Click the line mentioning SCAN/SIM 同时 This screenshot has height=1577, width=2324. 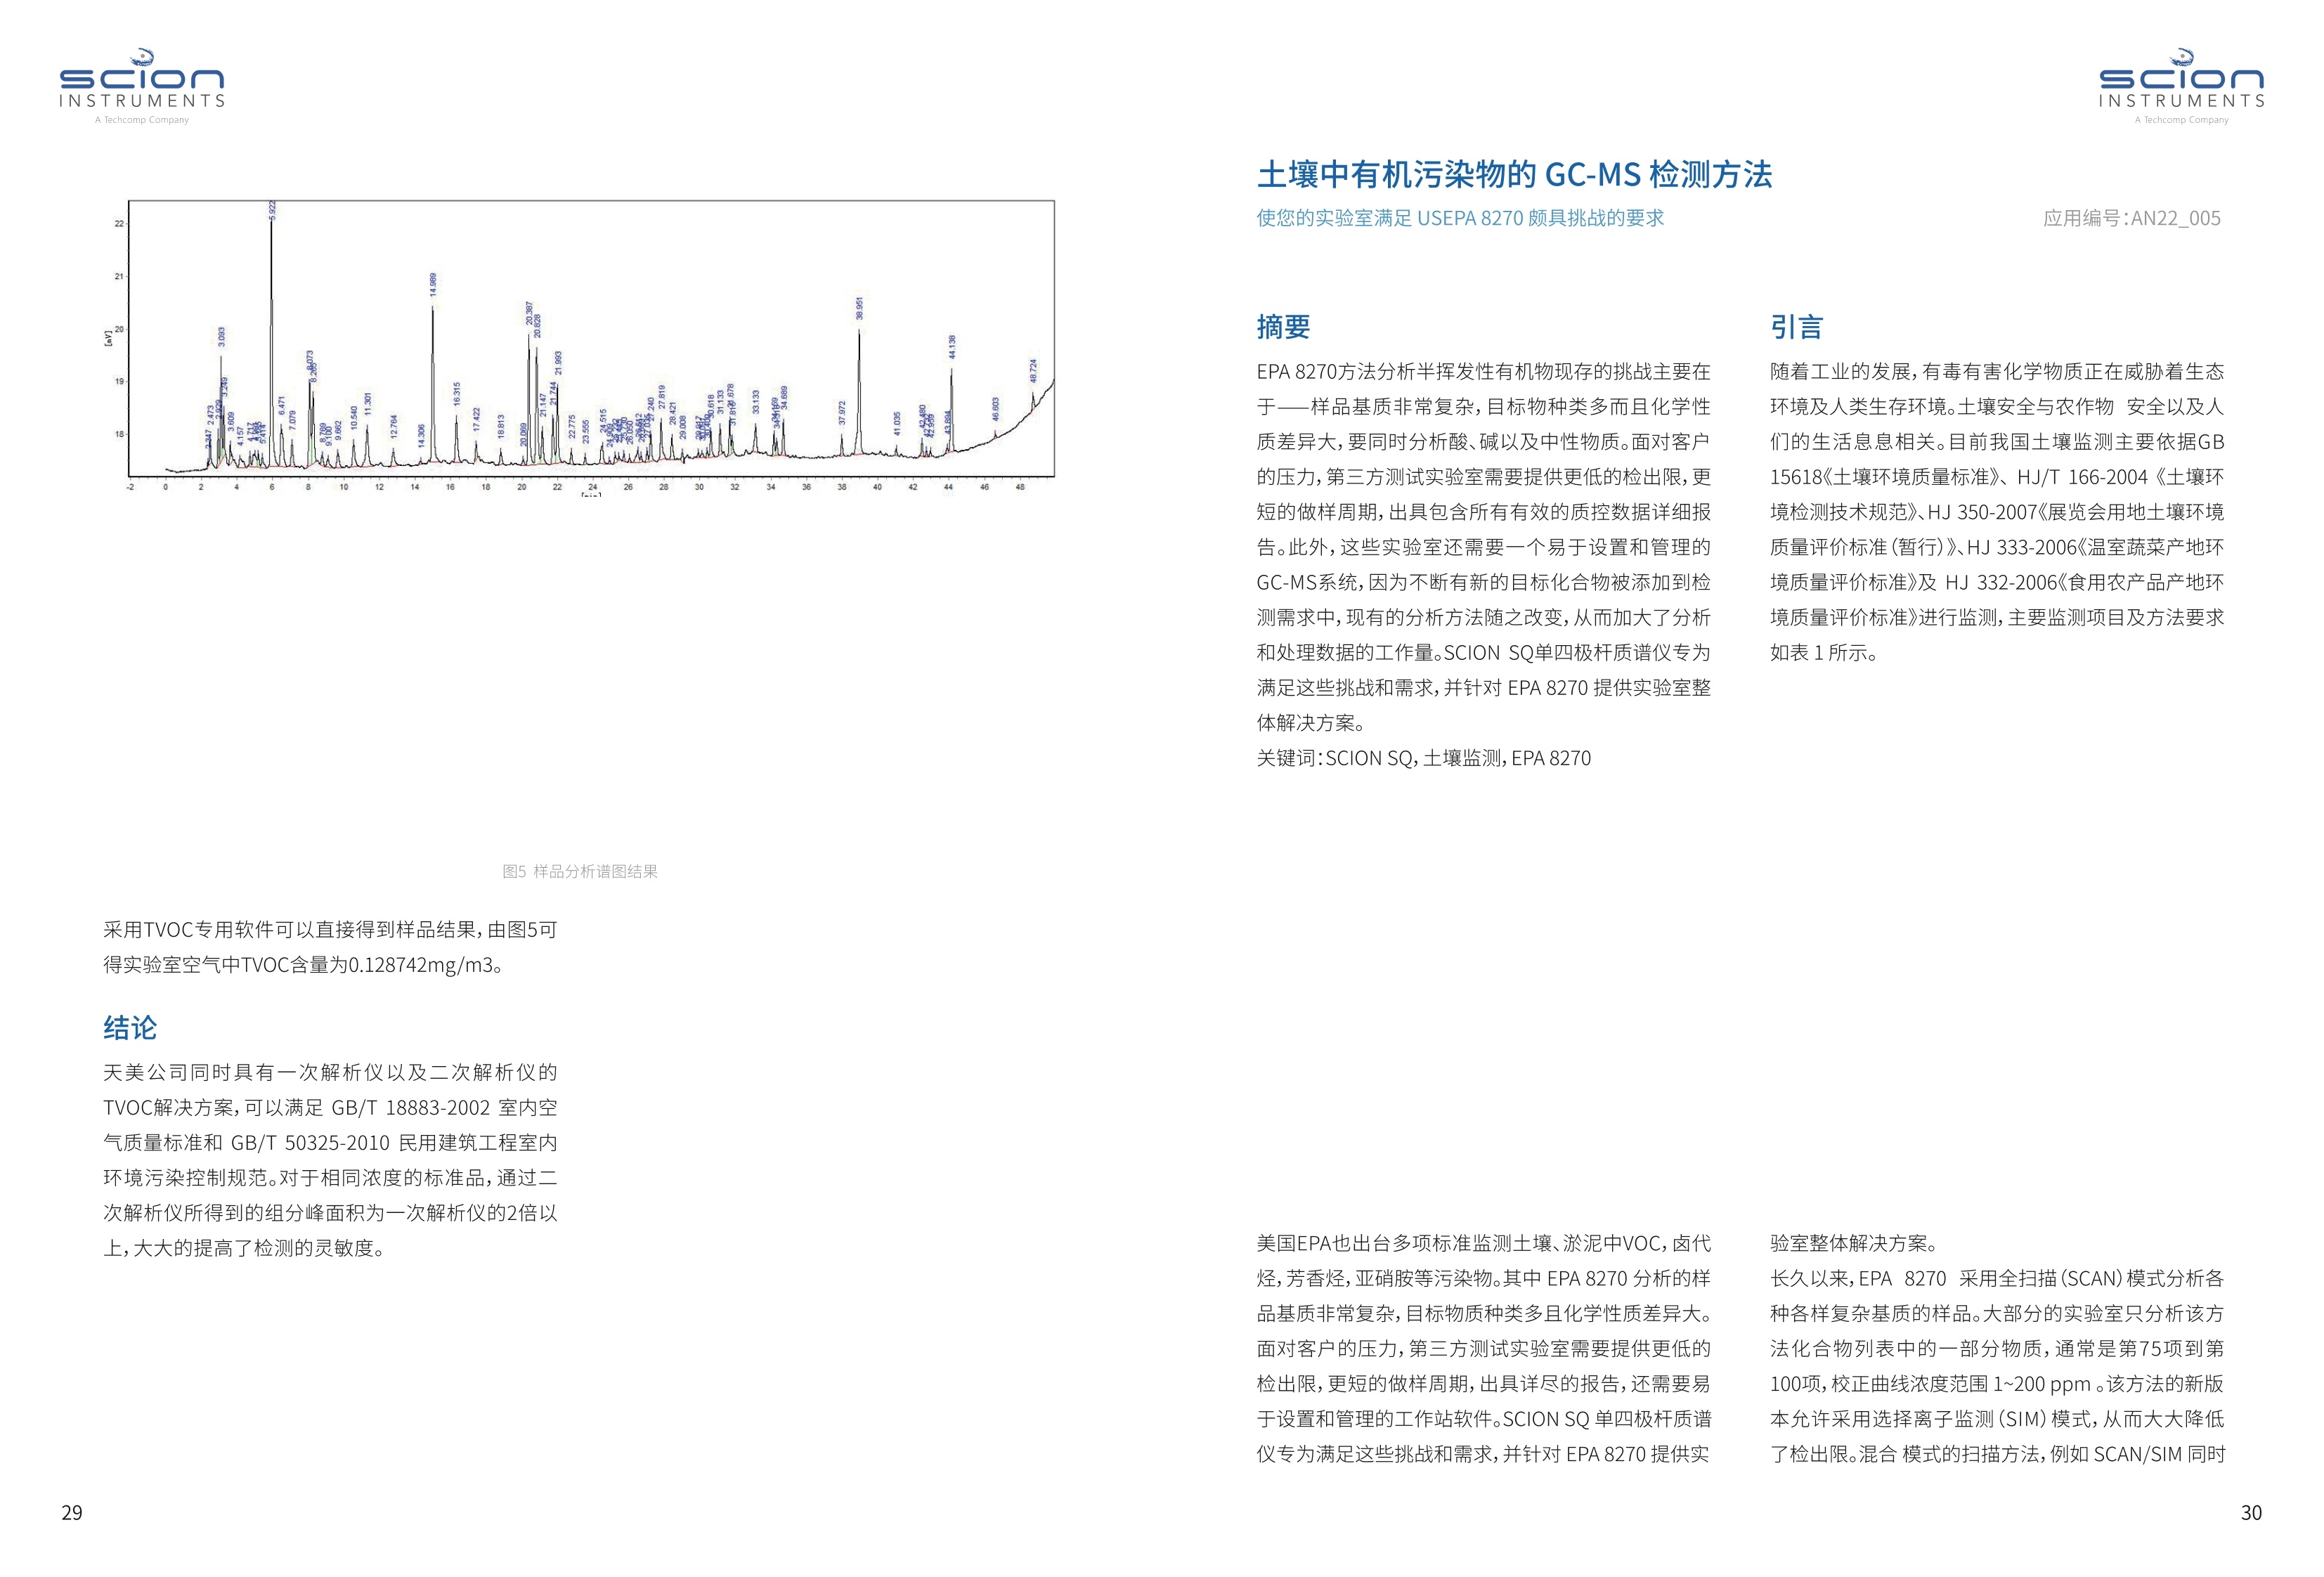(x=1997, y=1454)
